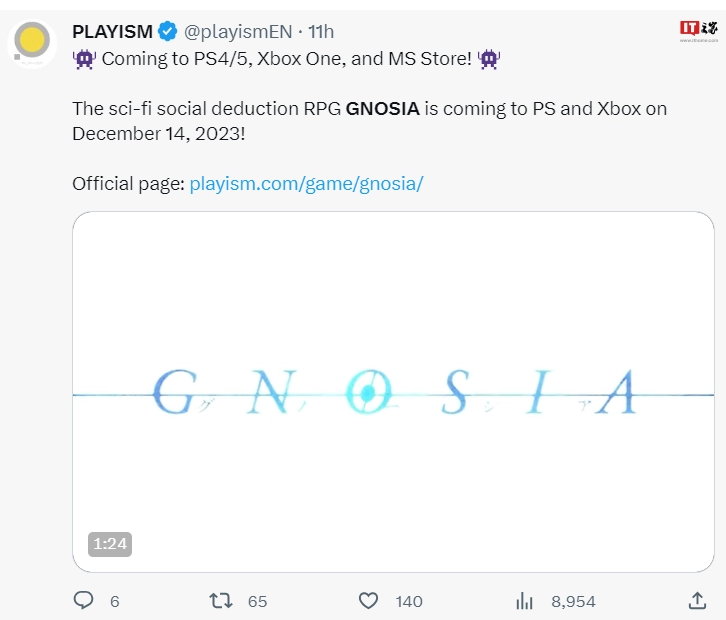
Task: Like the tweet with heart icon
Action: [x=369, y=601]
